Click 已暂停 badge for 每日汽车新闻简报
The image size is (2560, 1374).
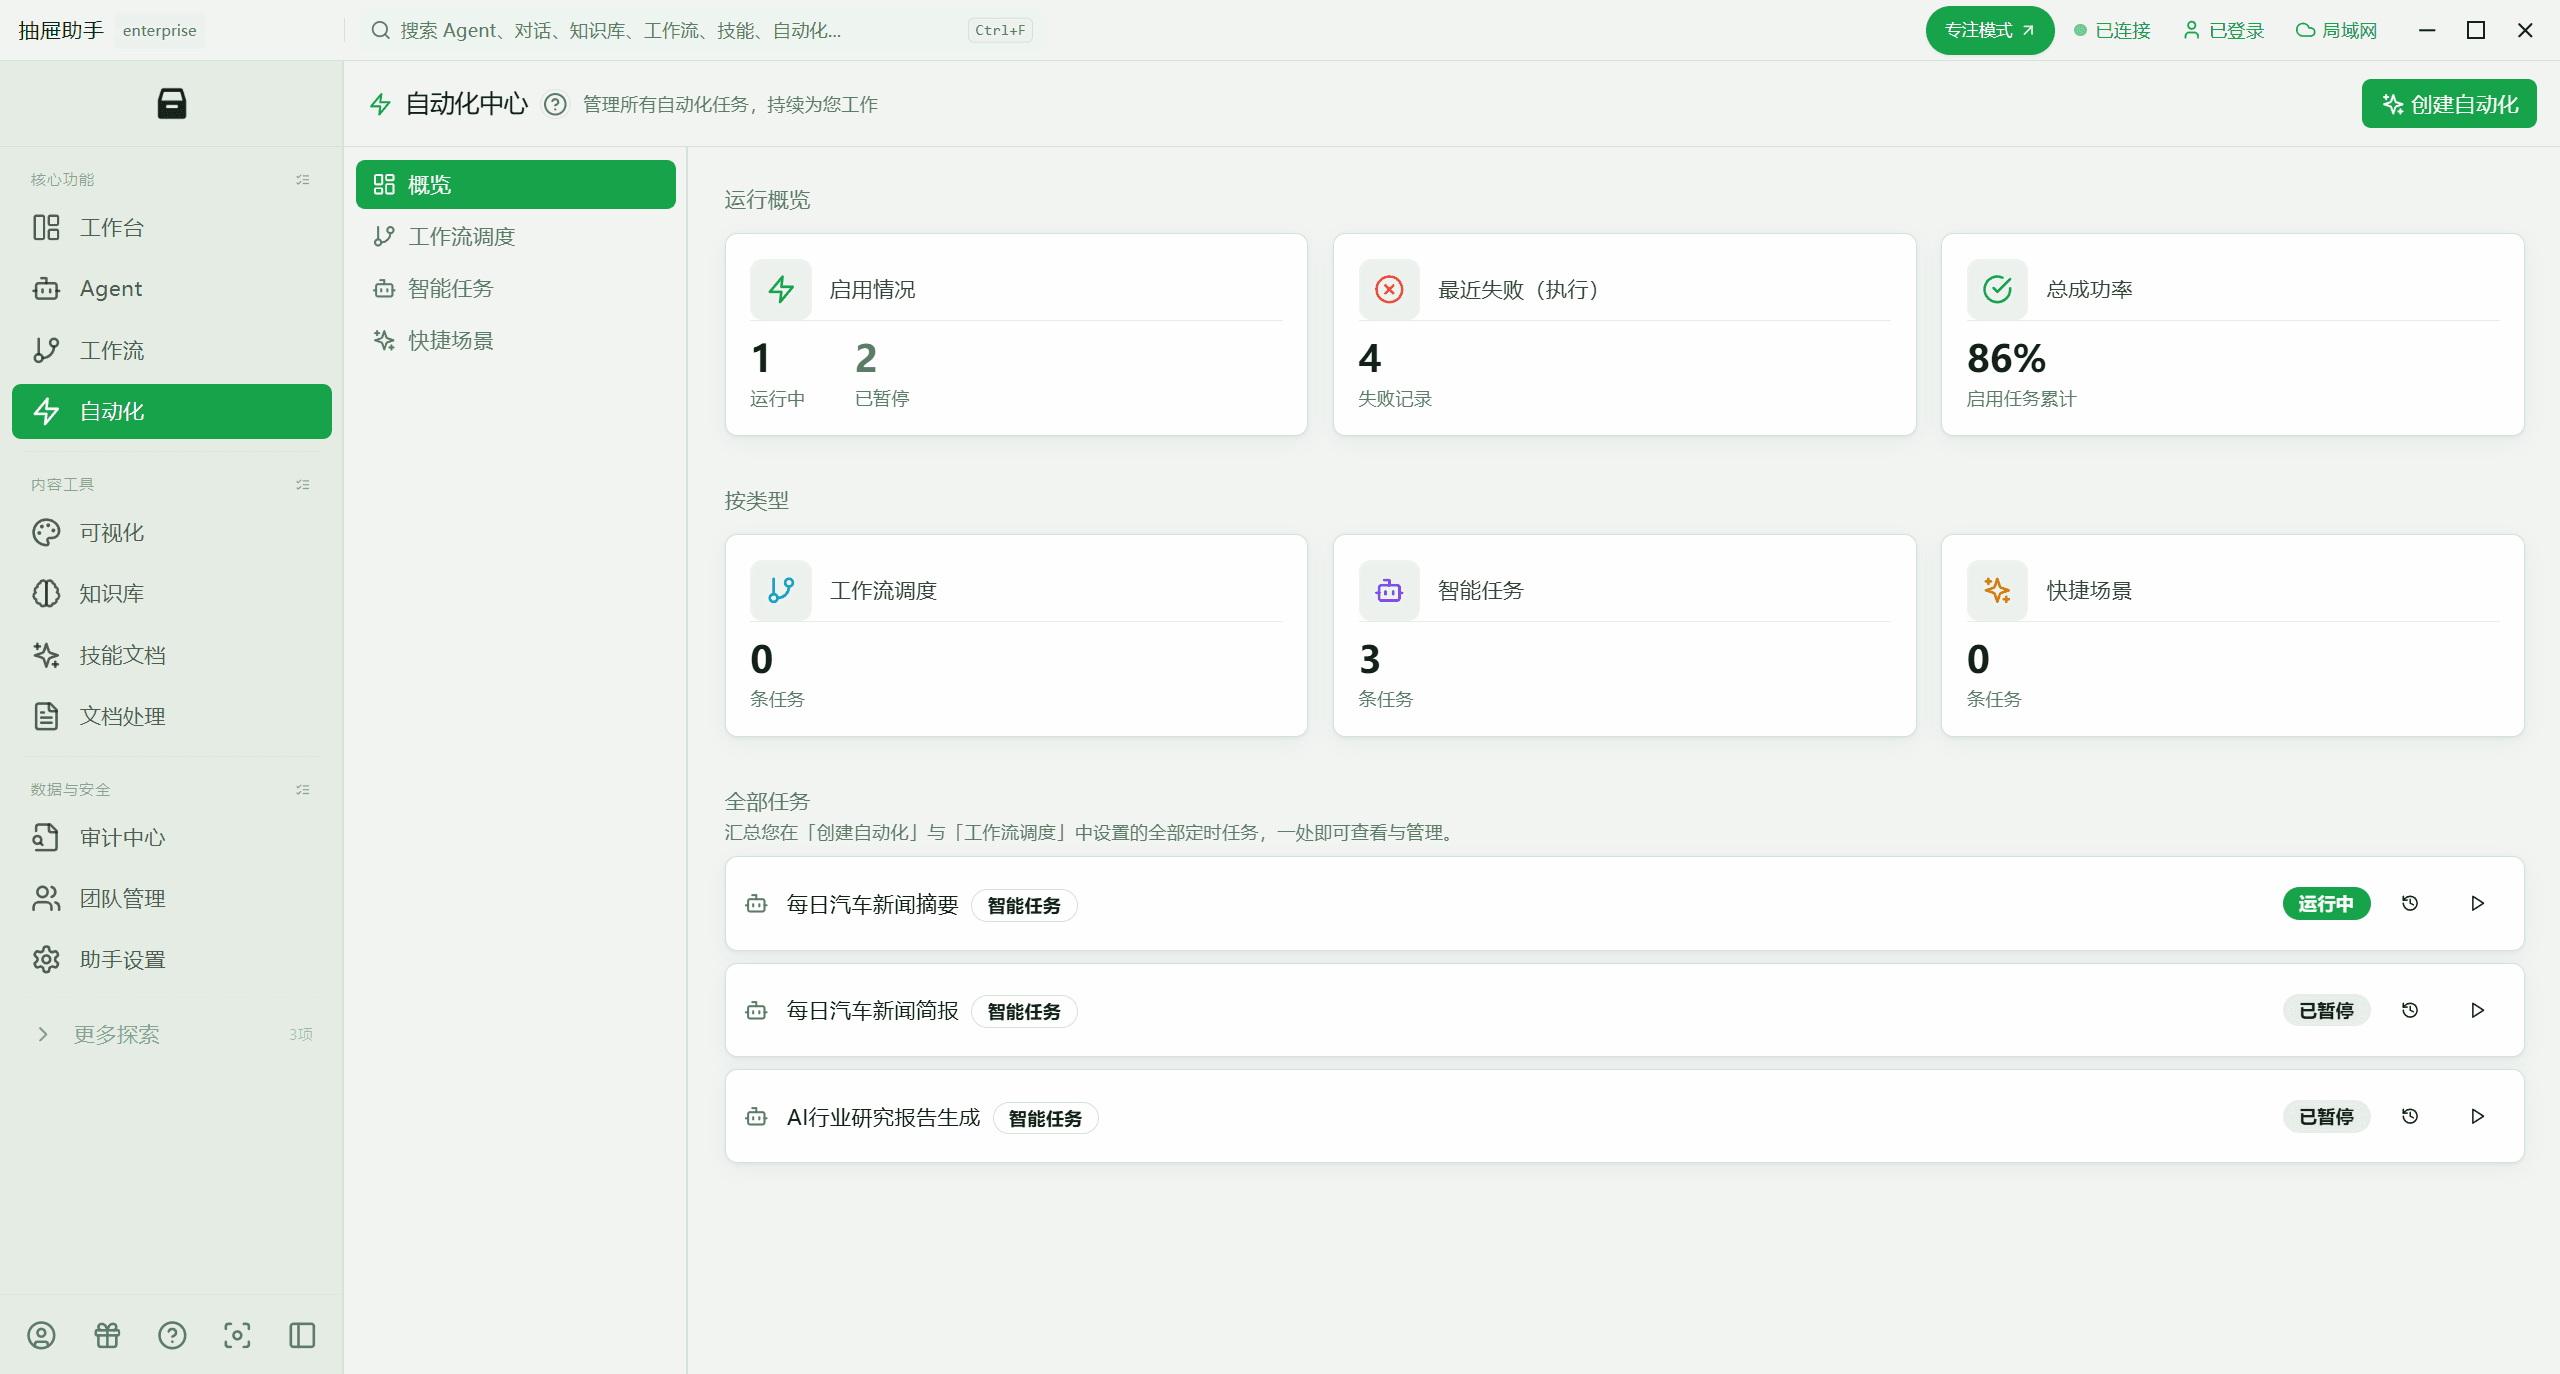[2326, 1011]
